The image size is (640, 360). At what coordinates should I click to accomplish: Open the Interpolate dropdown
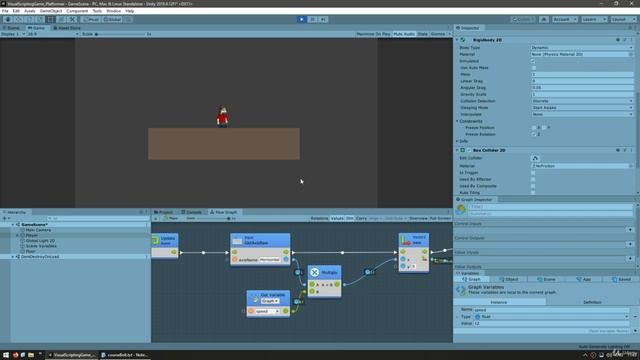click(582, 114)
